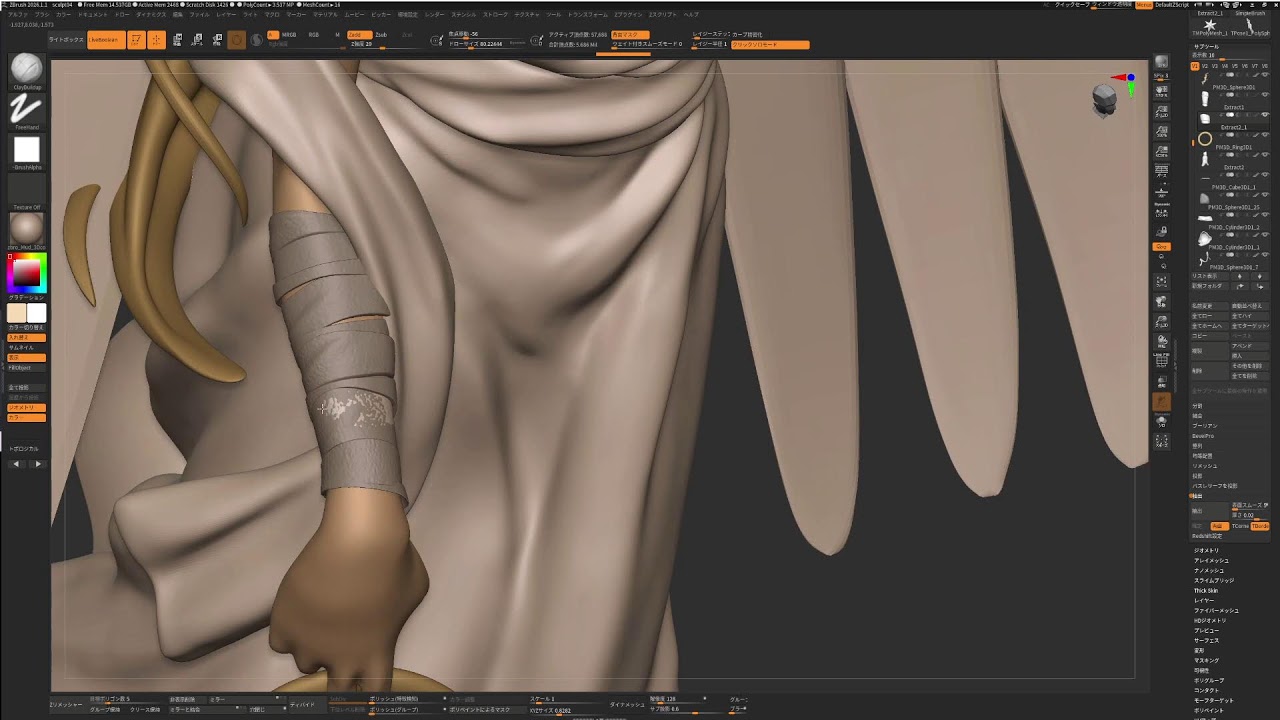The width and height of the screenshot is (1280, 720).
Task: Expand the ファイバーメッシュ section
Action: click(1216, 610)
